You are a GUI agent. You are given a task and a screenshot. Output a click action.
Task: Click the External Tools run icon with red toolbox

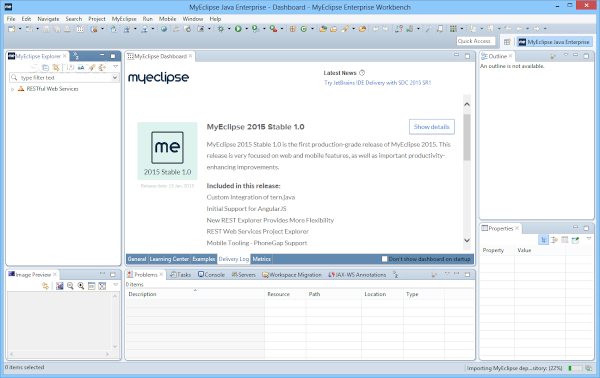coord(273,29)
